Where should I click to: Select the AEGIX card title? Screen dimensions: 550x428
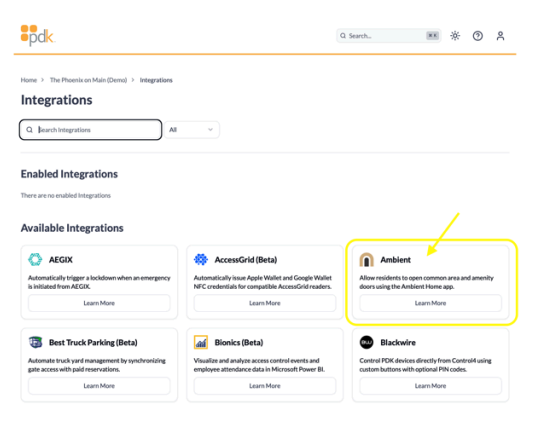point(61,260)
